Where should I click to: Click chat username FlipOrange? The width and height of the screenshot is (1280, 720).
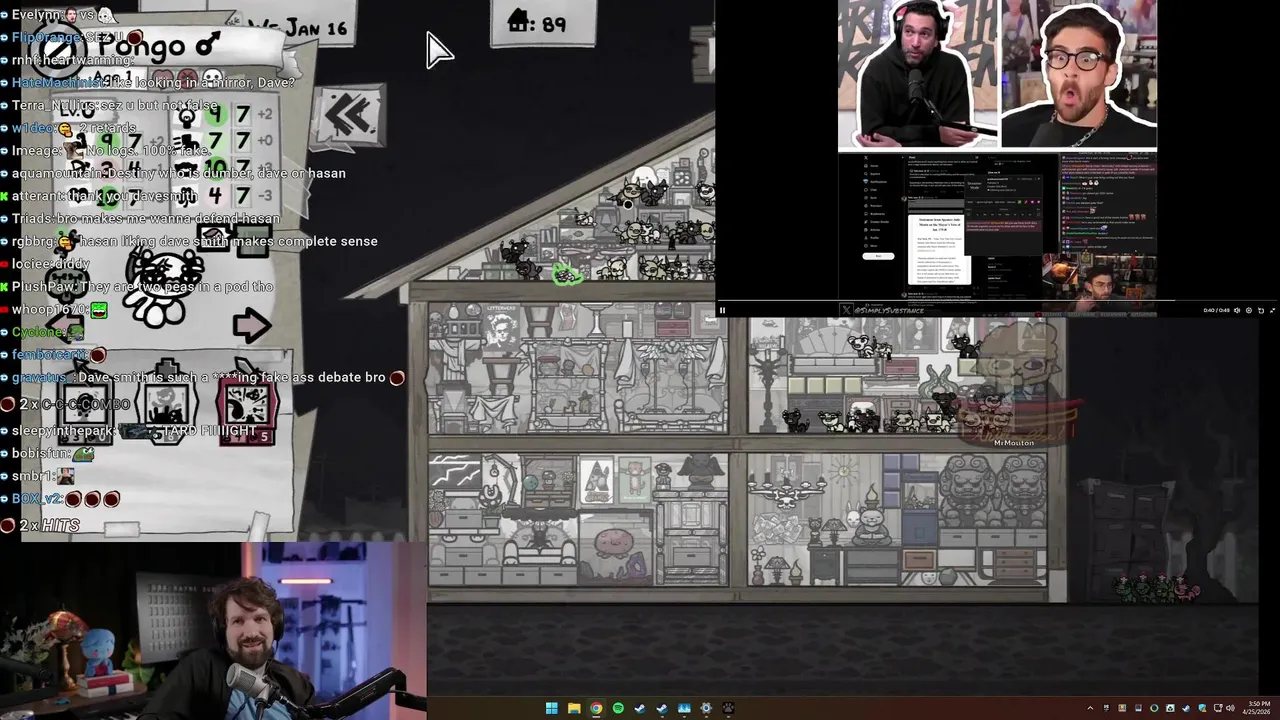[x=46, y=37]
